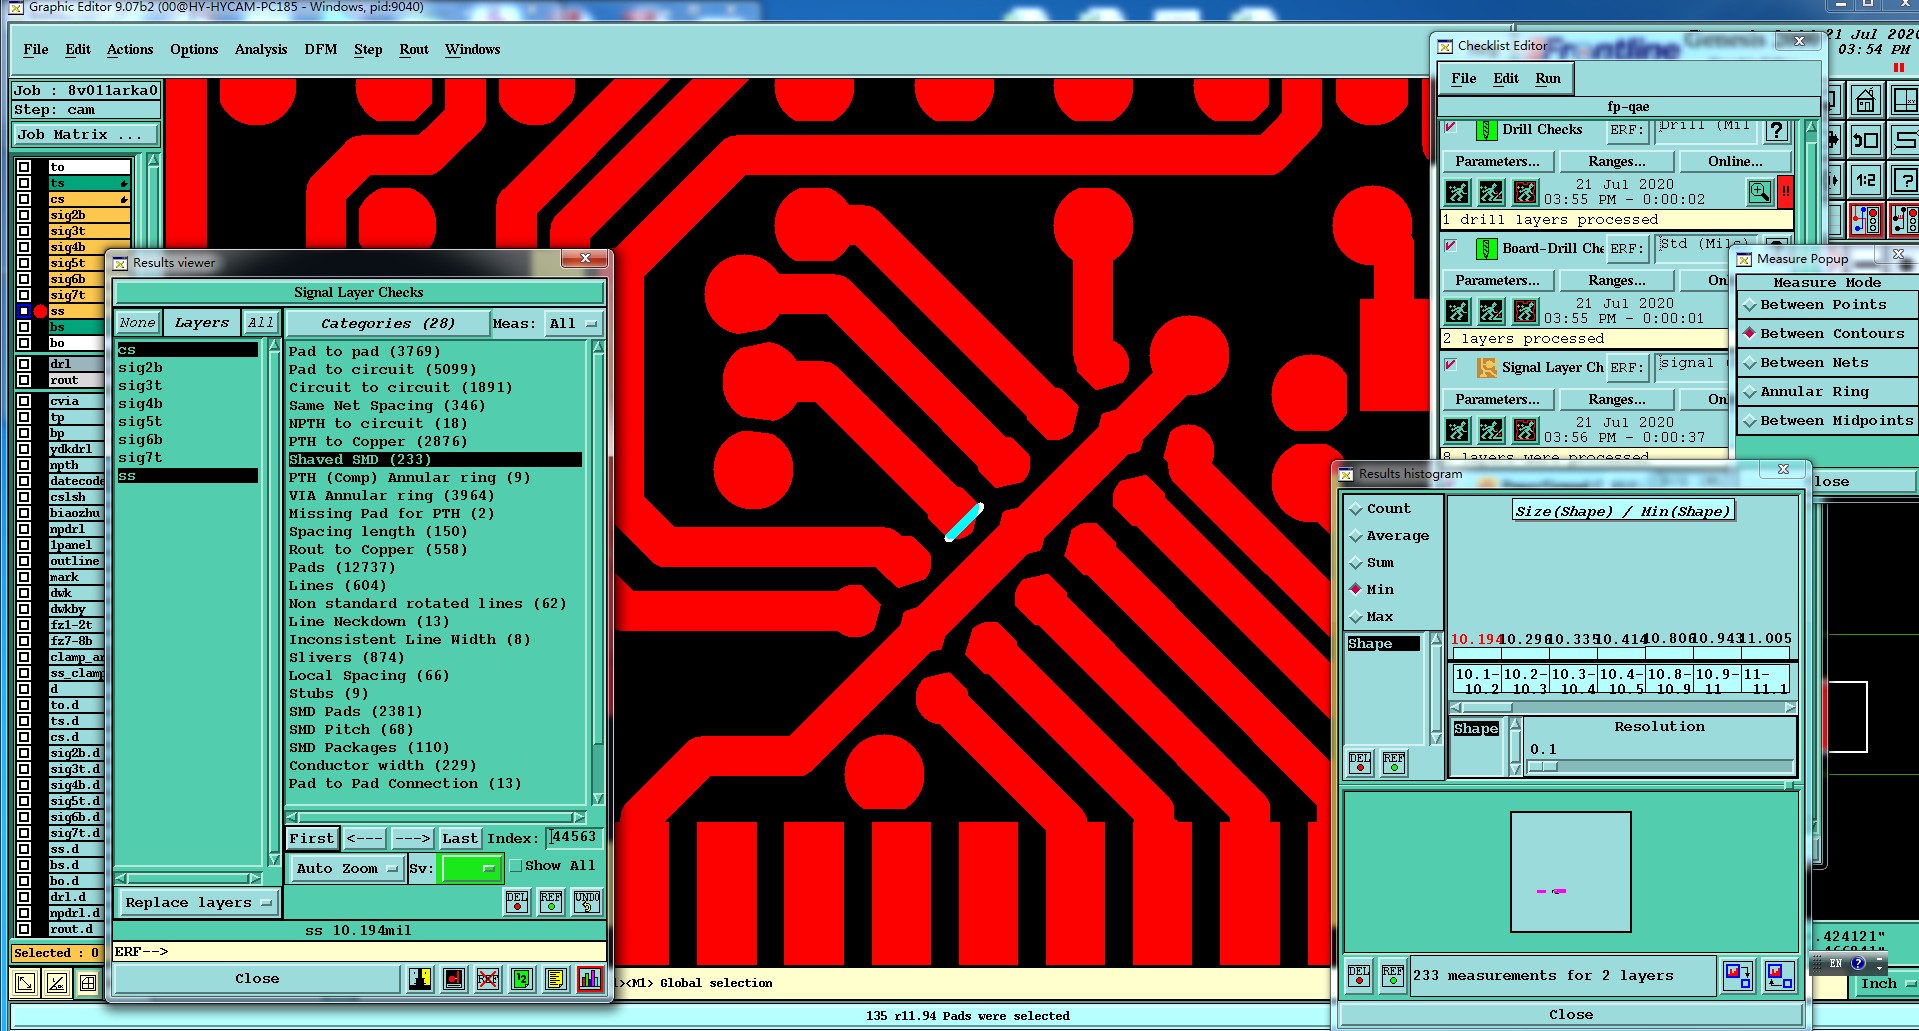Click the red alarm indicator in Drill Checks
Image resolution: width=1919 pixels, height=1031 pixels.
[1785, 192]
